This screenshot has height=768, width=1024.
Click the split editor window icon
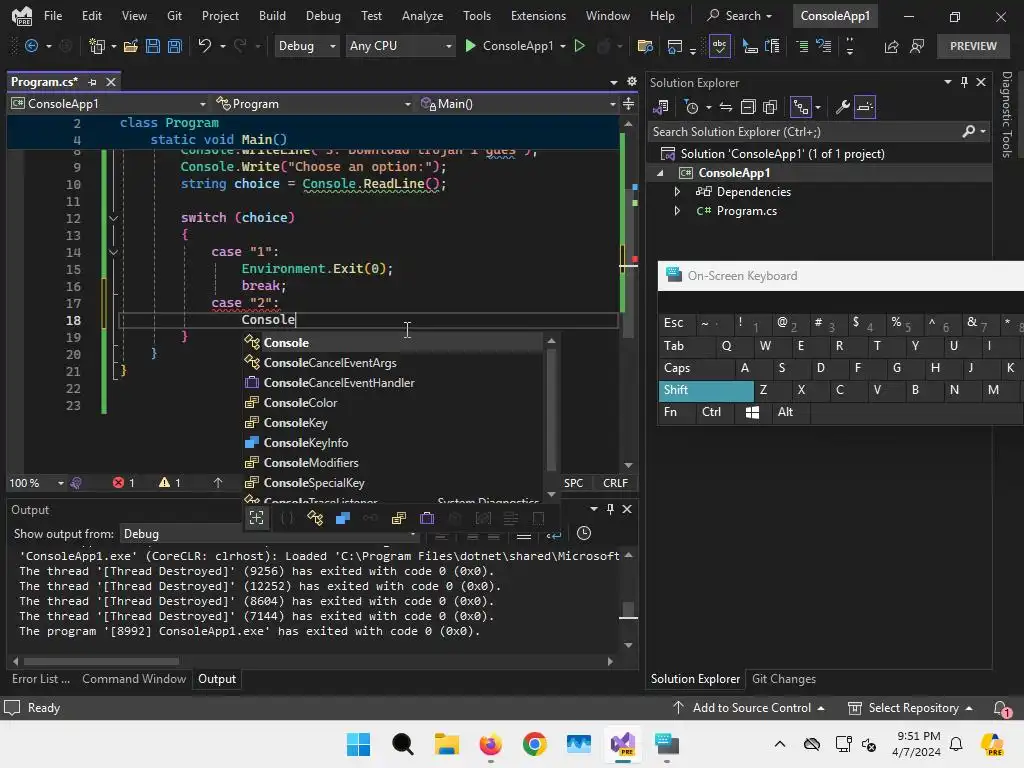pyautogui.click(x=628, y=104)
